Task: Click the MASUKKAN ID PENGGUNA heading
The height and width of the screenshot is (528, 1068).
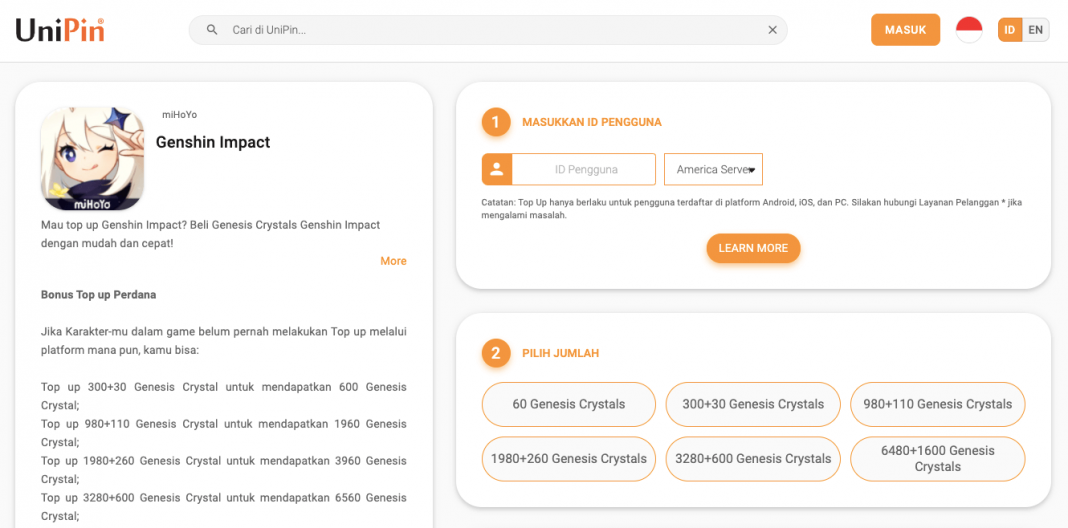Action: click(x=591, y=122)
